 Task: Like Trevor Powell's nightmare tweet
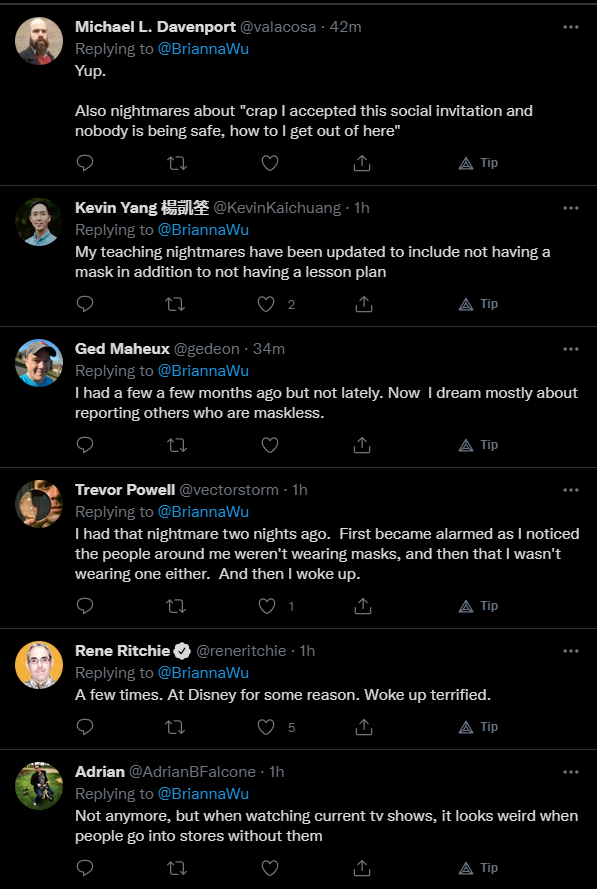pos(266,607)
